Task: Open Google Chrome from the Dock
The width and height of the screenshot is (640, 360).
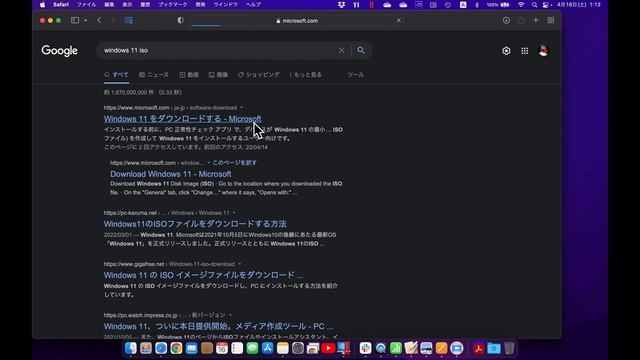Action: [176, 348]
